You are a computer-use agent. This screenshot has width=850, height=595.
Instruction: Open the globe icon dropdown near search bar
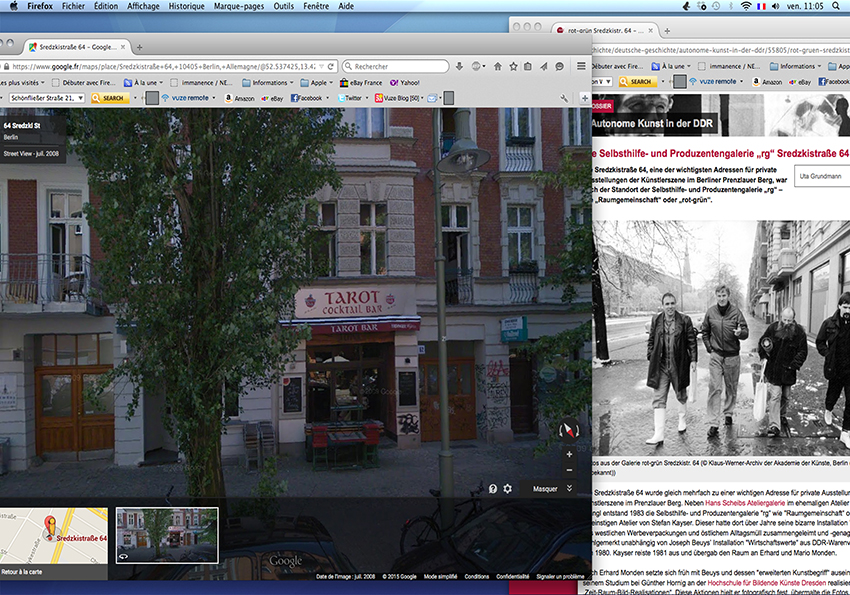click(478, 67)
